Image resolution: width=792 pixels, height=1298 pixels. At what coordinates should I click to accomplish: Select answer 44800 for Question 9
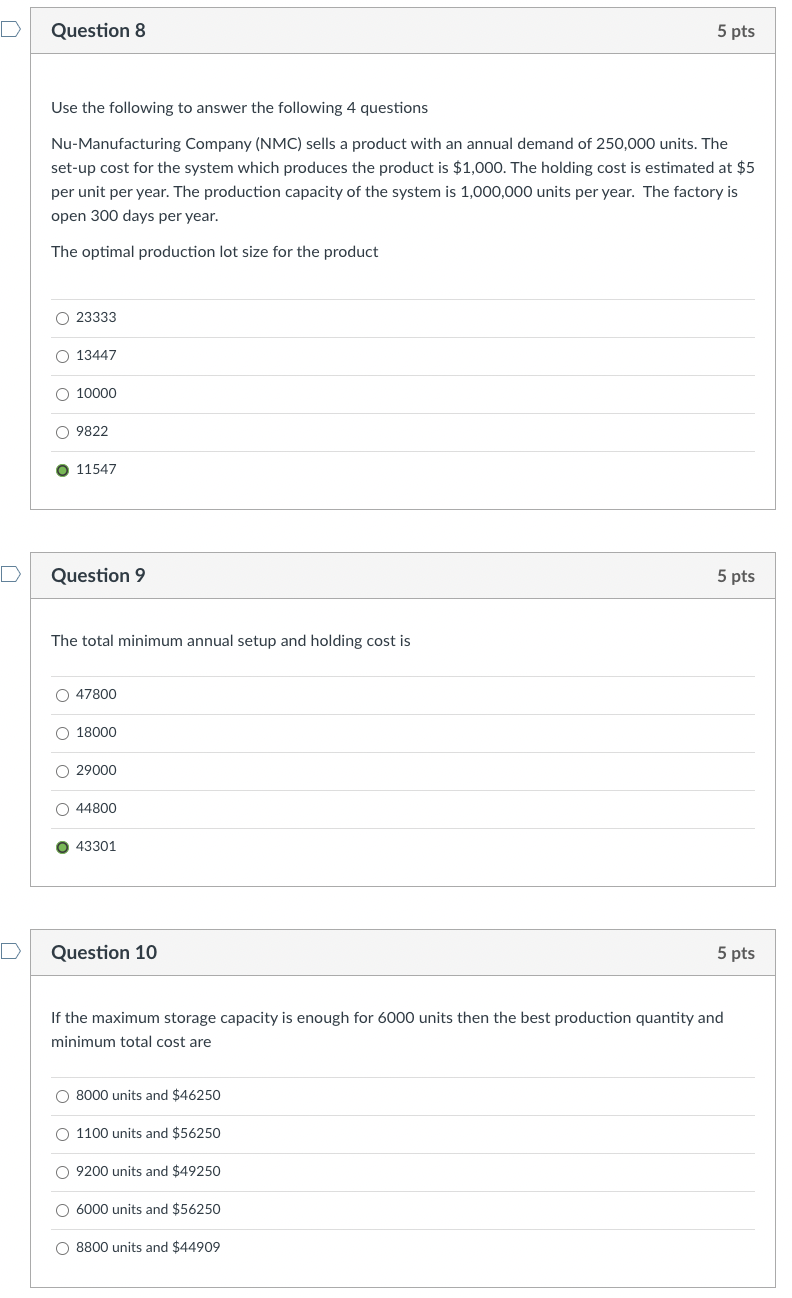[x=62, y=808]
